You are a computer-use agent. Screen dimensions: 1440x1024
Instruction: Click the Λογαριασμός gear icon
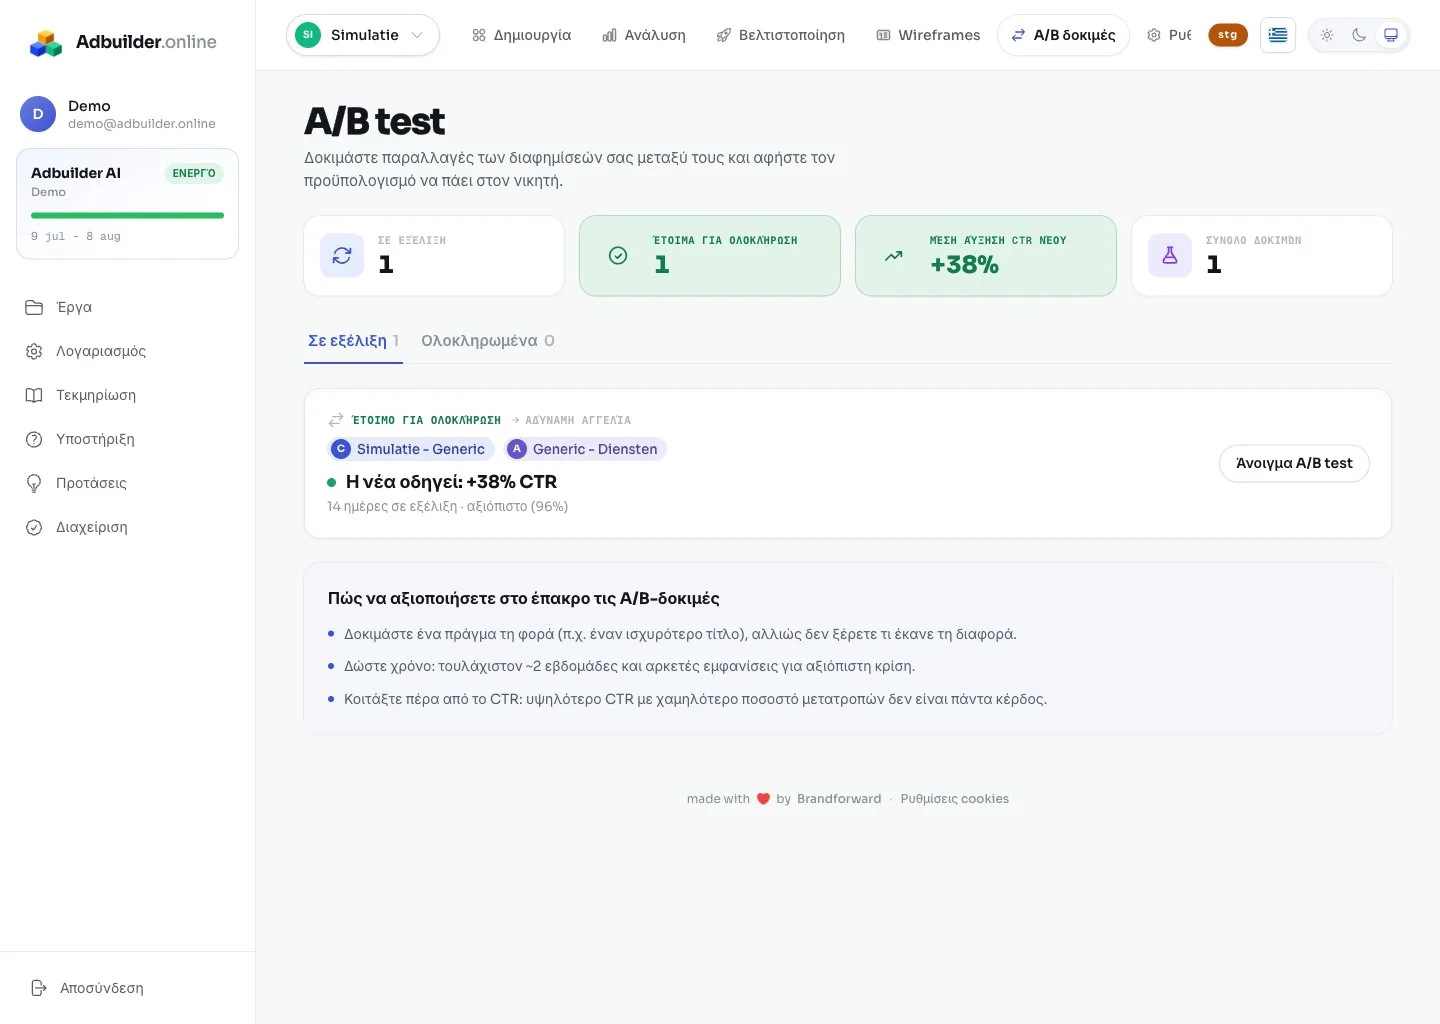tap(34, 351)
